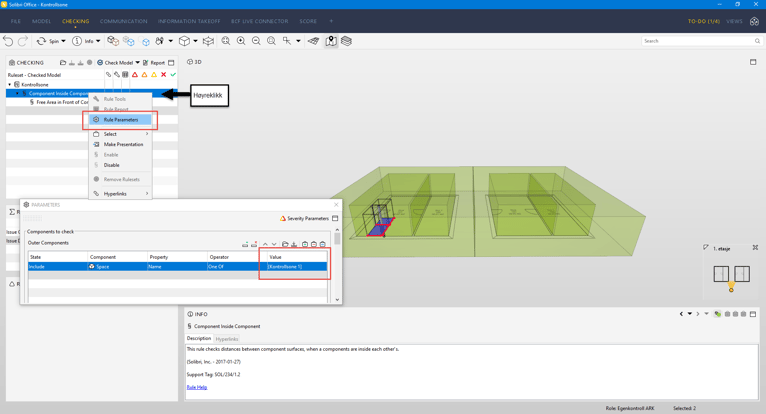Open rulesets folder icon in Checking panel

coord(63,63)
